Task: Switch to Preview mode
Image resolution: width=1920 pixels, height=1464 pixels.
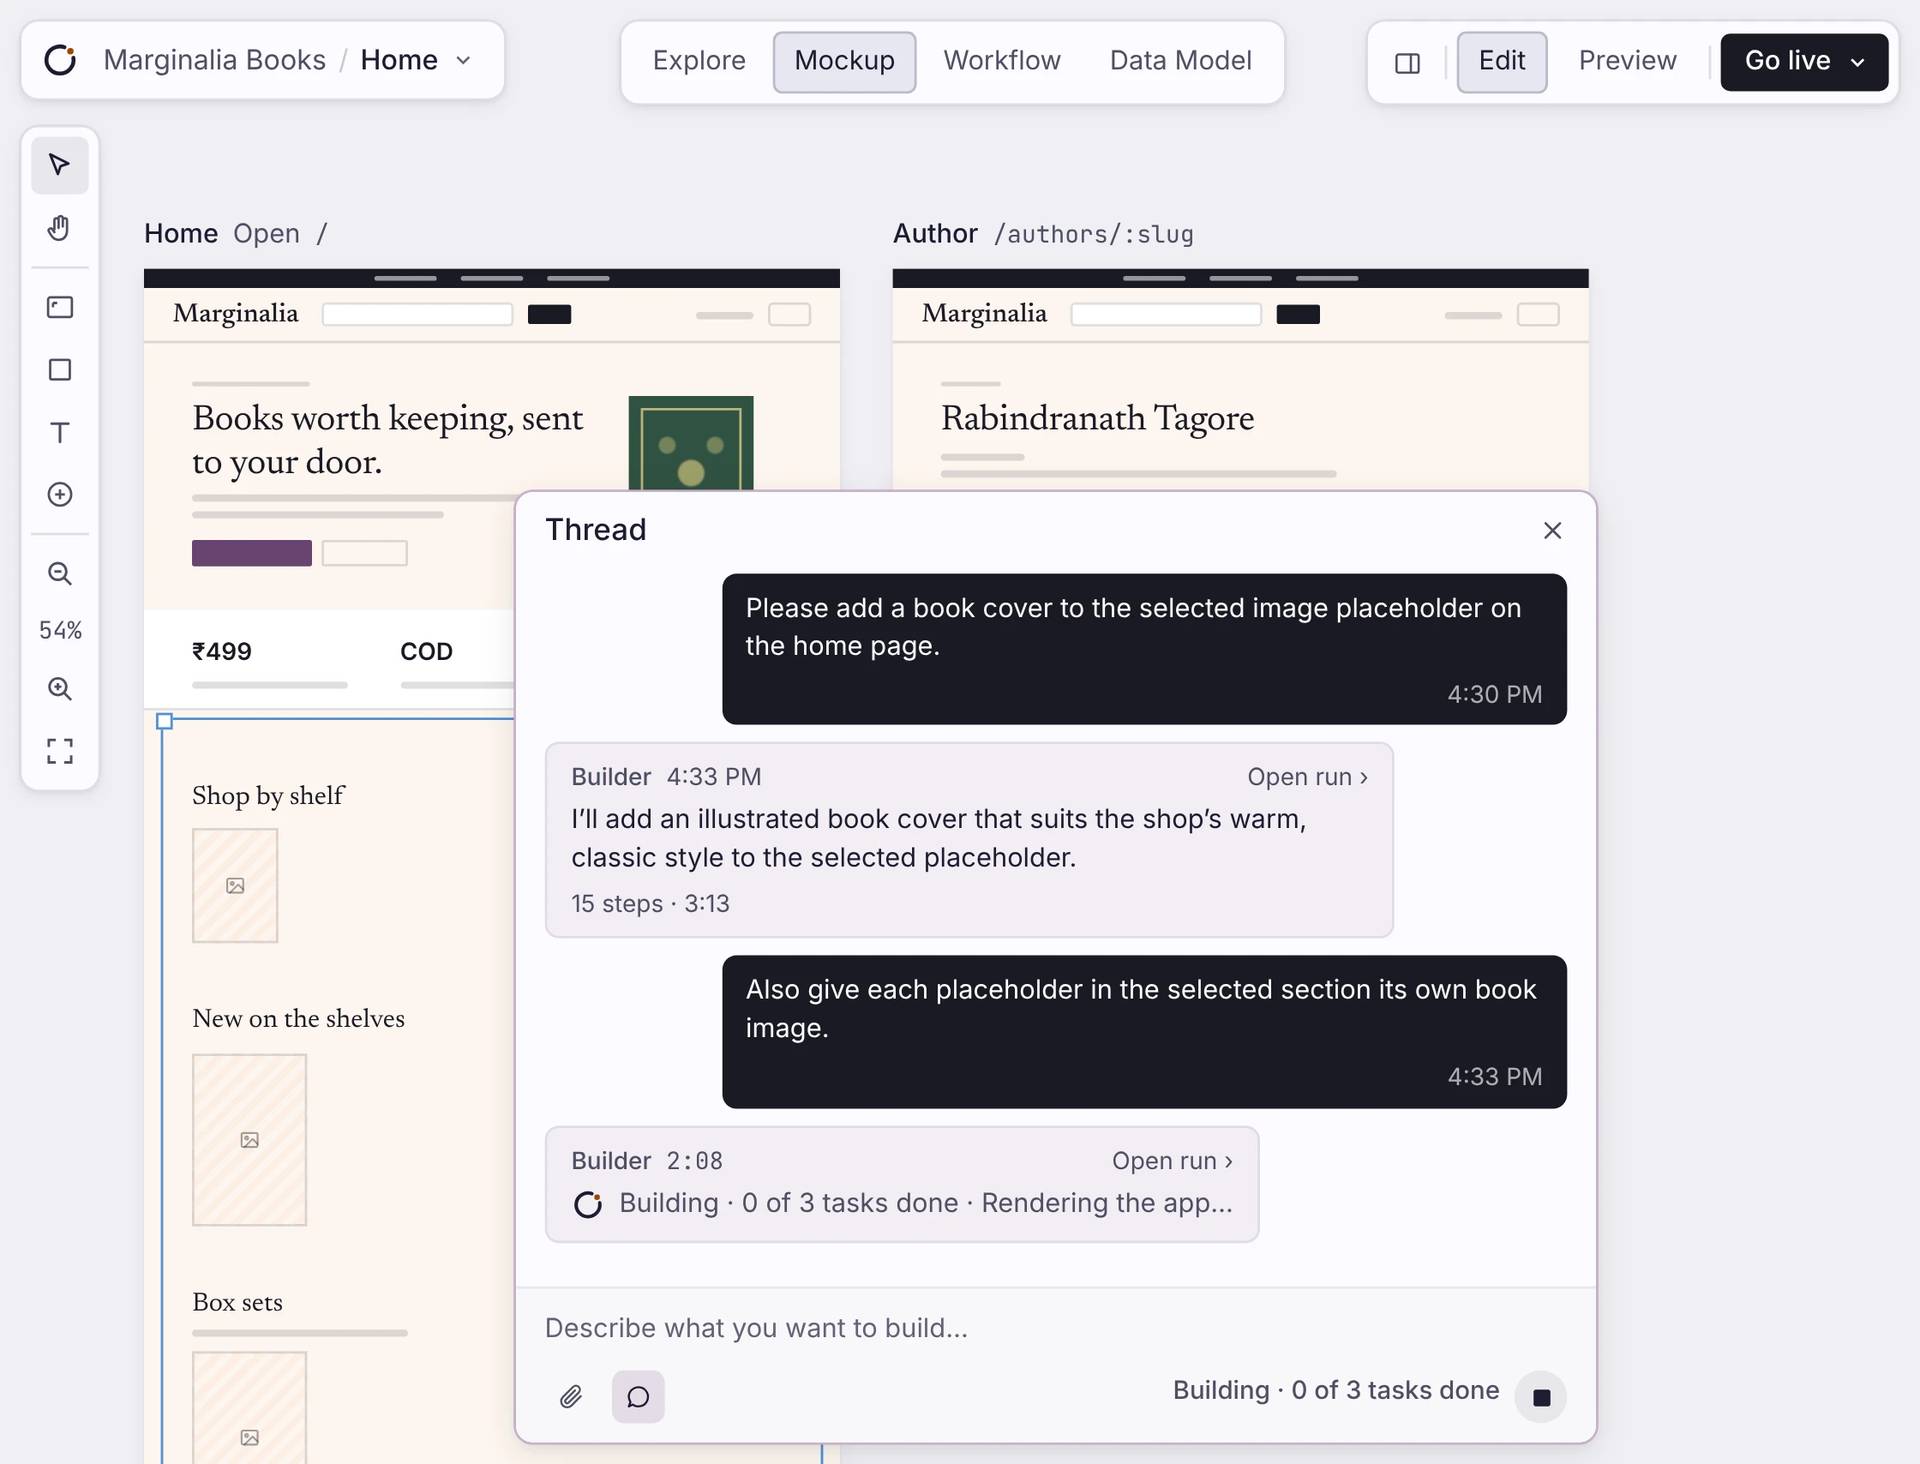Action: 1627,62
